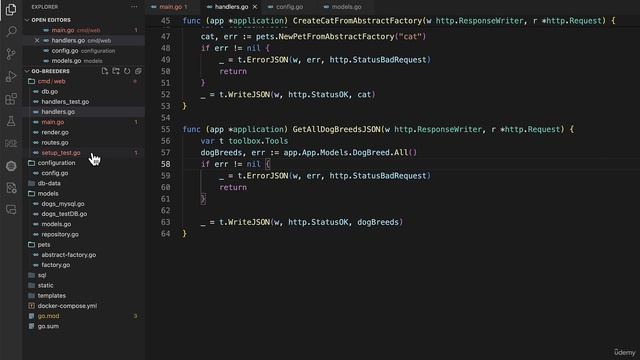Close handlers.go in Open Editors list
Screen dimensions: 640x360
pos(37,40)
